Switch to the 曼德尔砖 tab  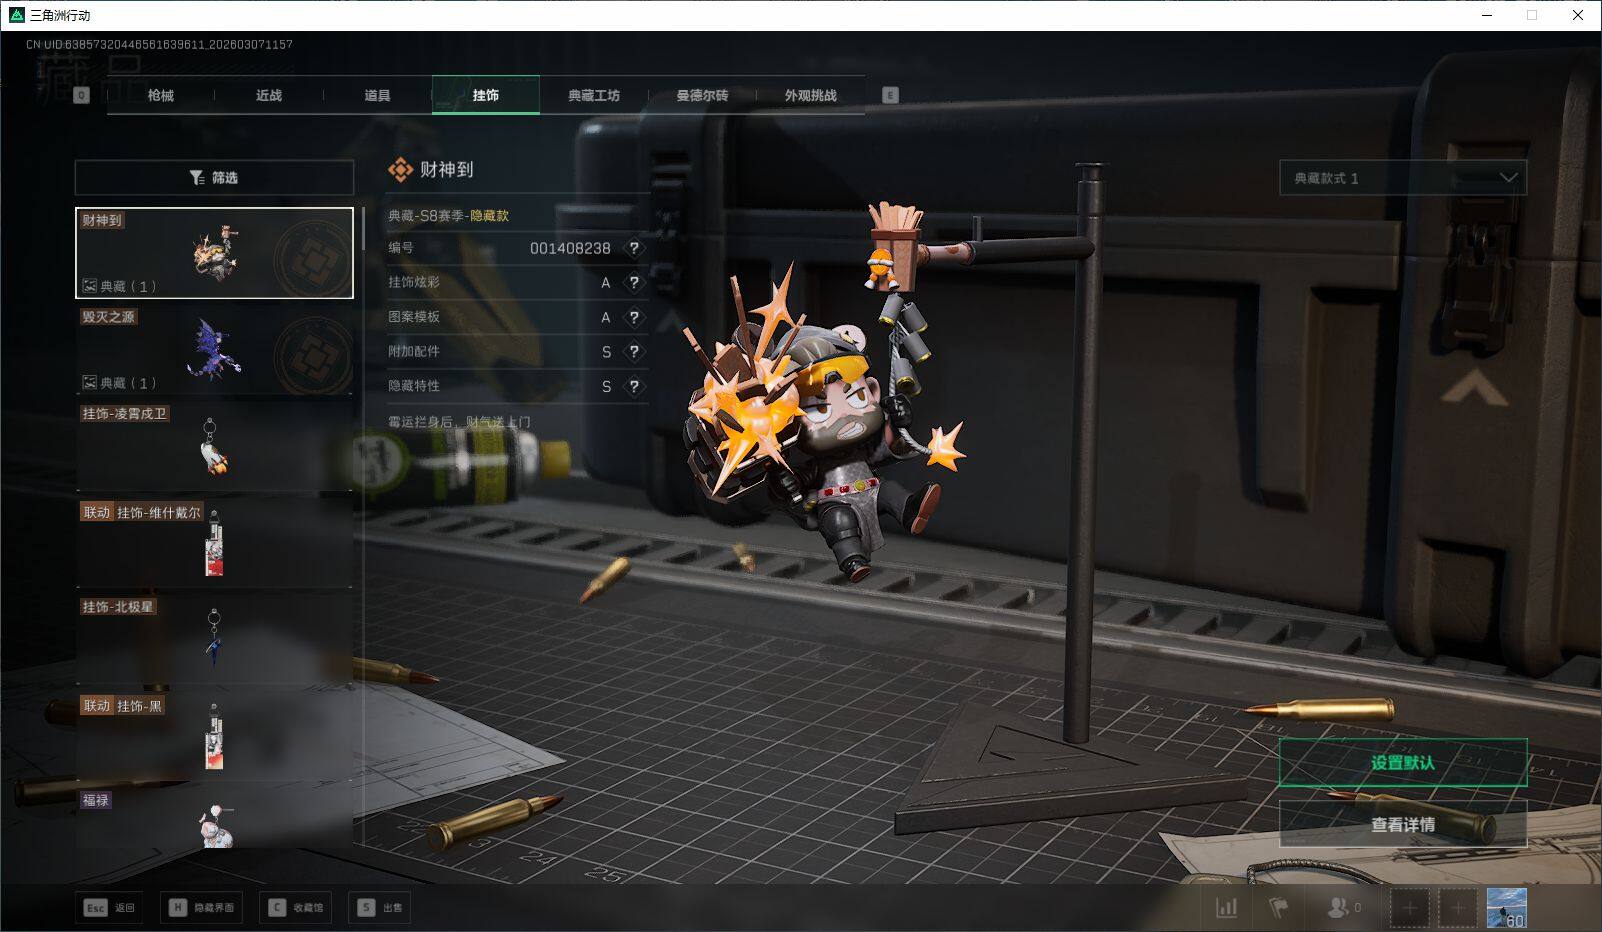(702, 95)
